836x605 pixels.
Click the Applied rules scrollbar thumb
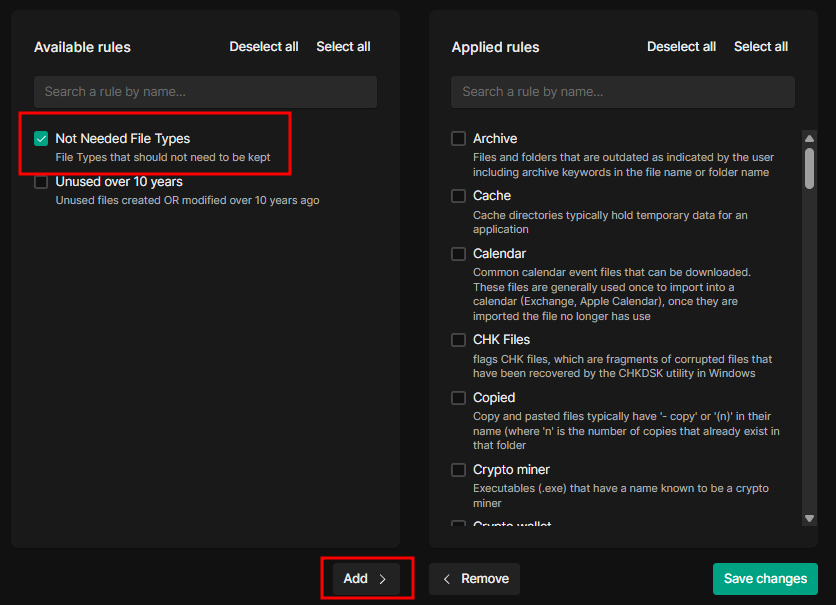tap(809, 168)
